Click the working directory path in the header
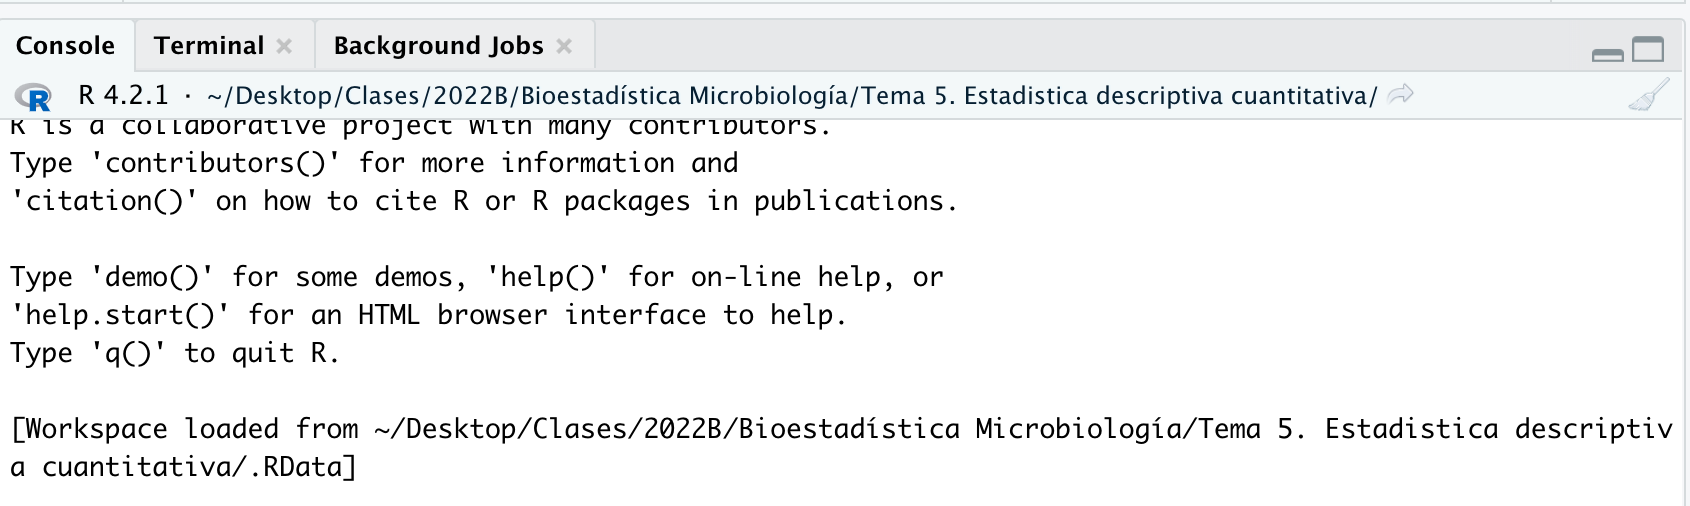The image size is (1690, 506). coord(791,95)
